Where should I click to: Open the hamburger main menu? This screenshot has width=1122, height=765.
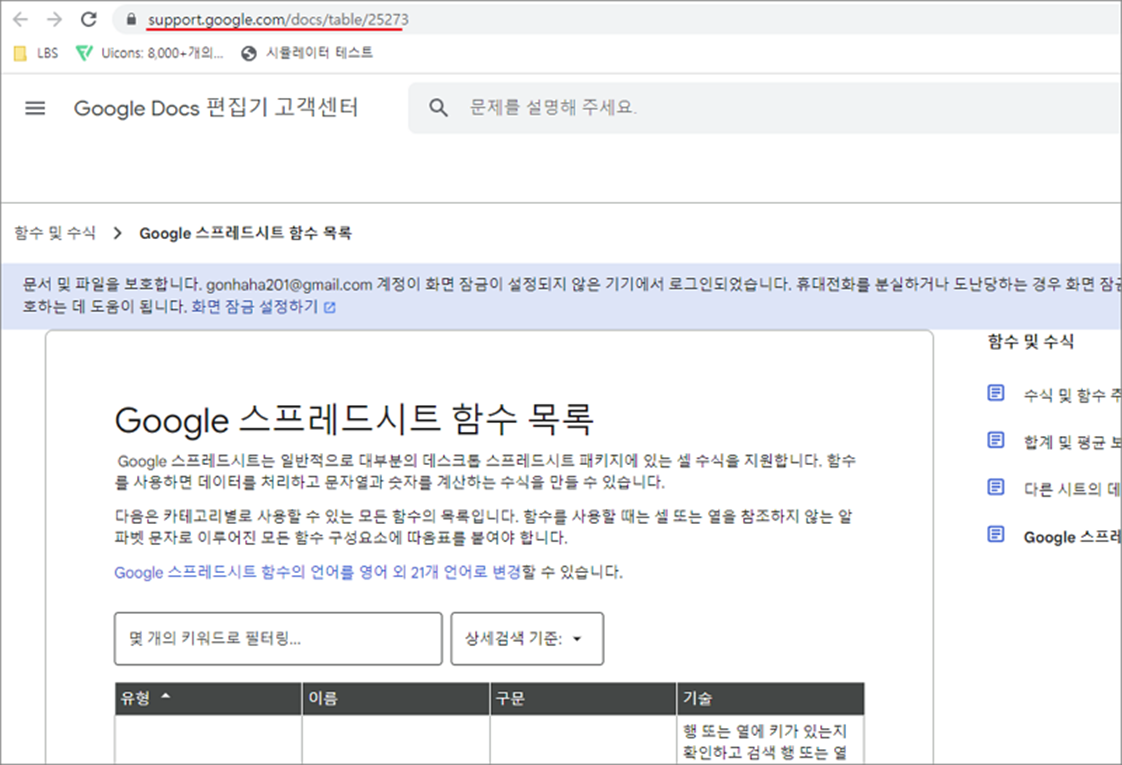[35, 108]
